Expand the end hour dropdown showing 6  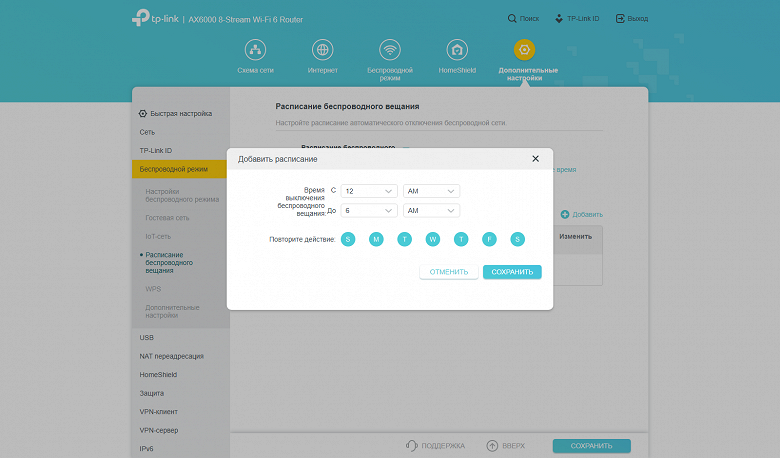click(x=369, y=211)
